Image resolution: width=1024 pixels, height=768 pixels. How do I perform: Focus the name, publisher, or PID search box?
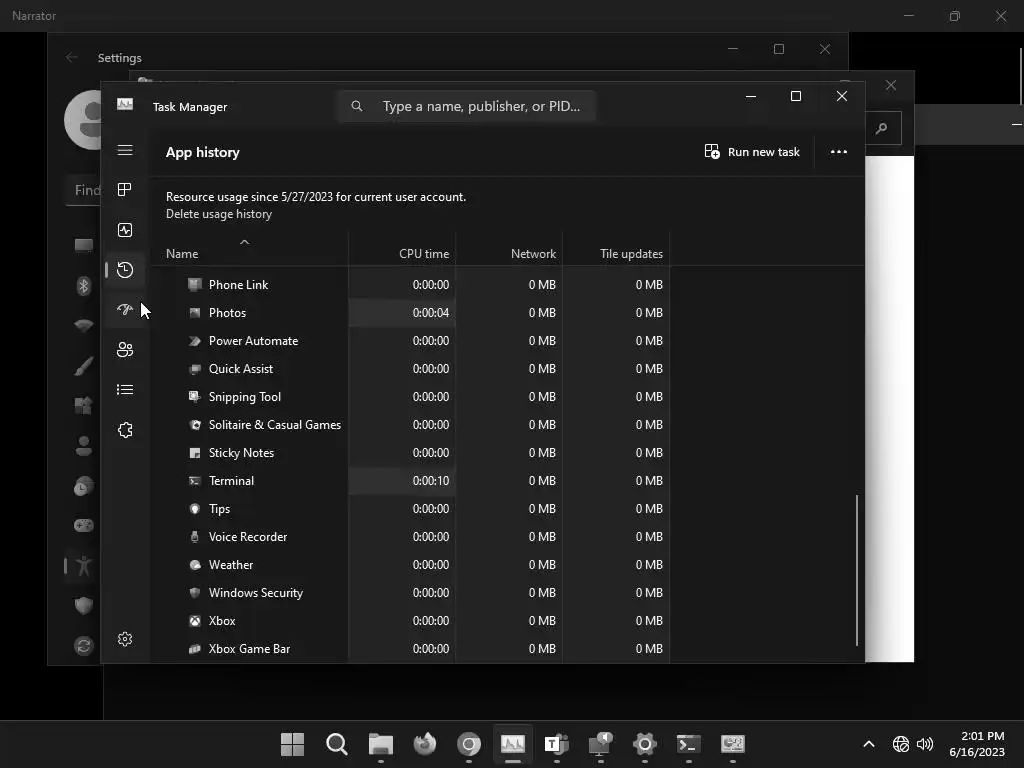click(466, 106)
